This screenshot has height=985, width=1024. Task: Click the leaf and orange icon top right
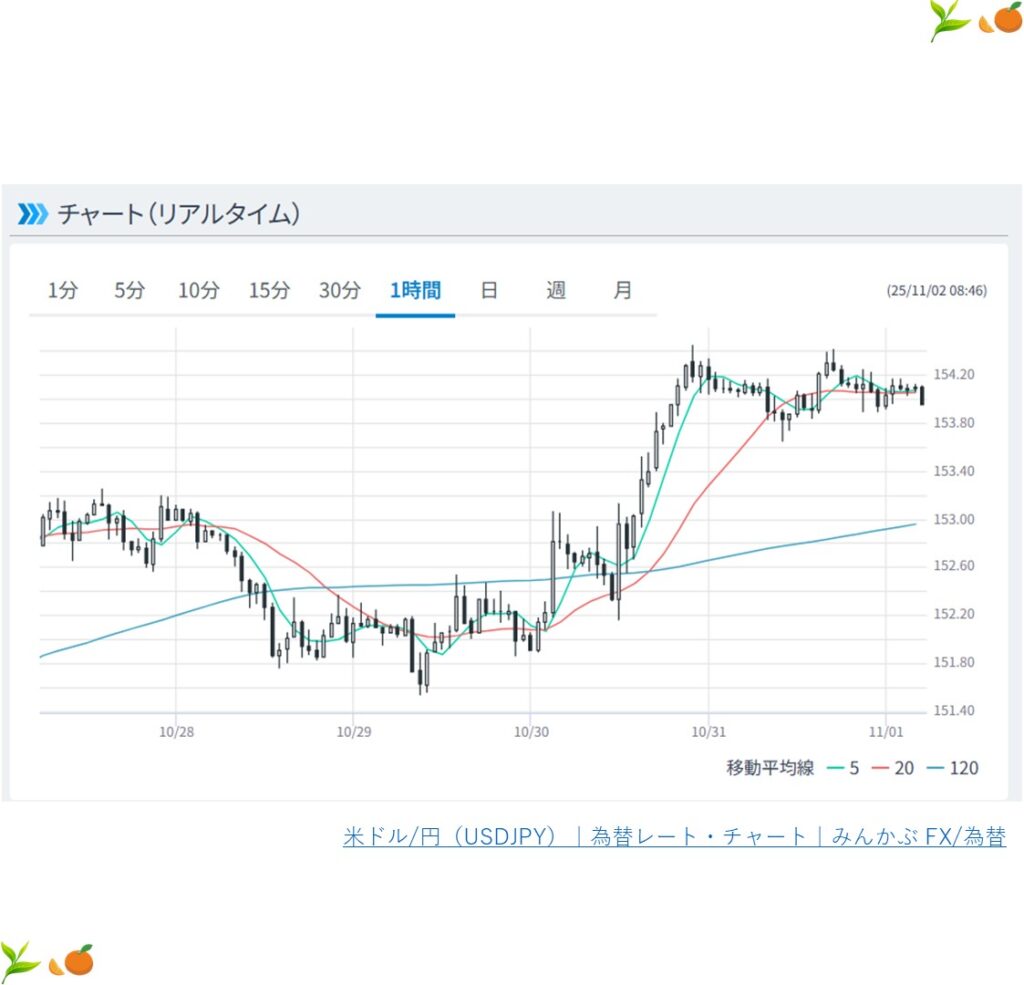pyautogui.click(x=974, y=20)
